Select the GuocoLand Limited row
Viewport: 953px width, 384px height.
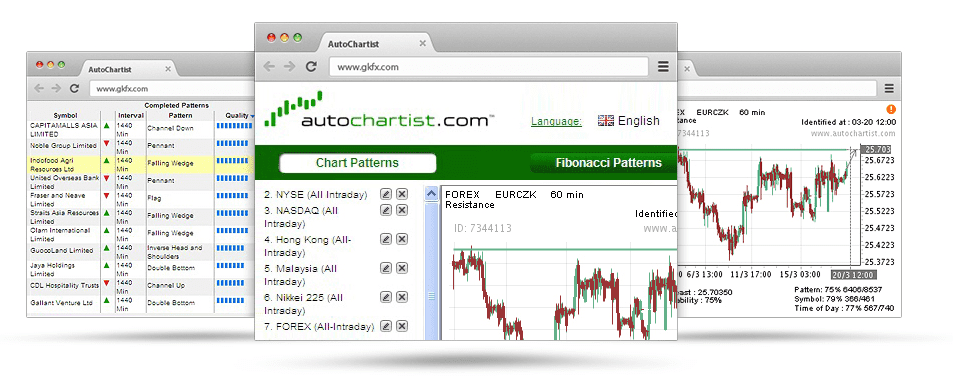click(x=141, y=251)
